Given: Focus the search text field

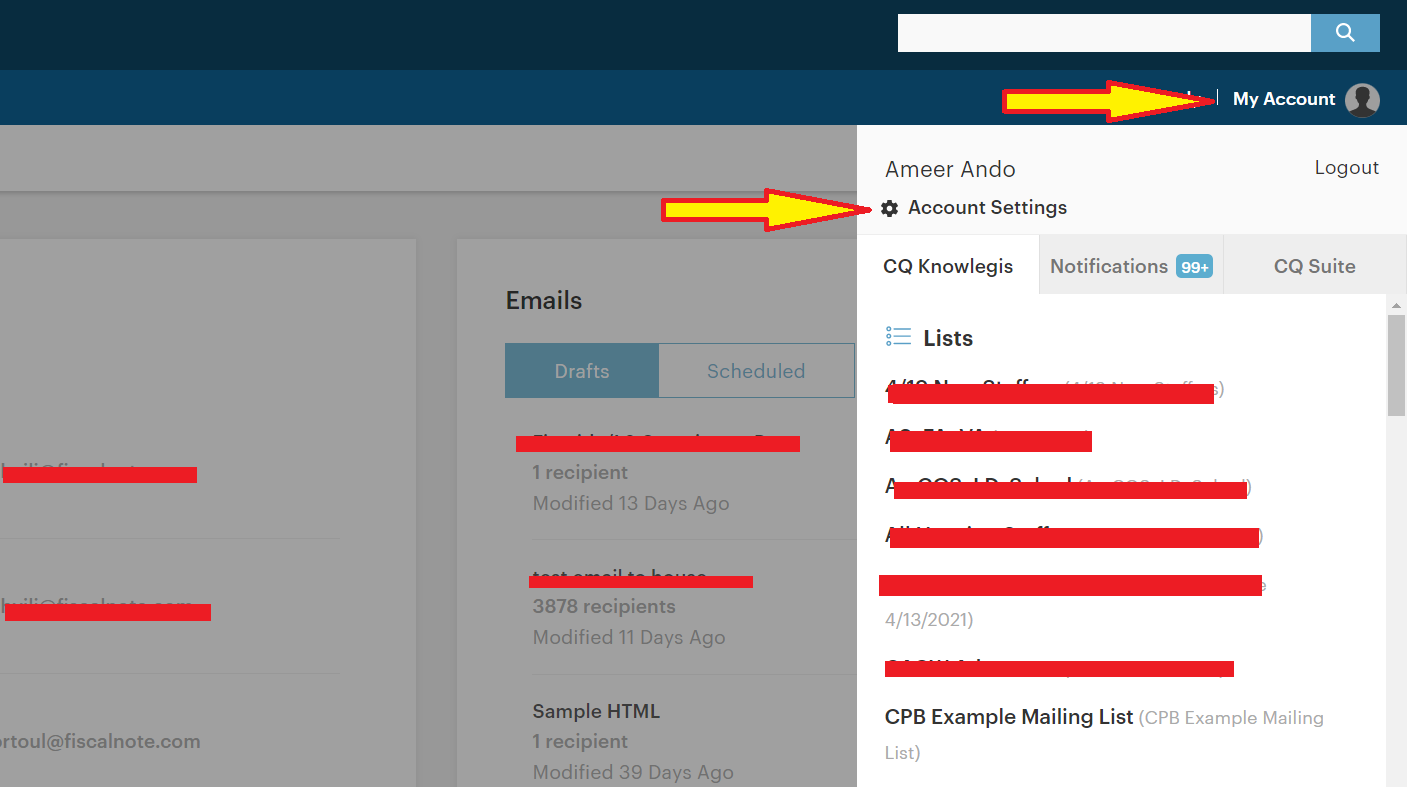Looking at the screenshot, I should point(1103,33).
